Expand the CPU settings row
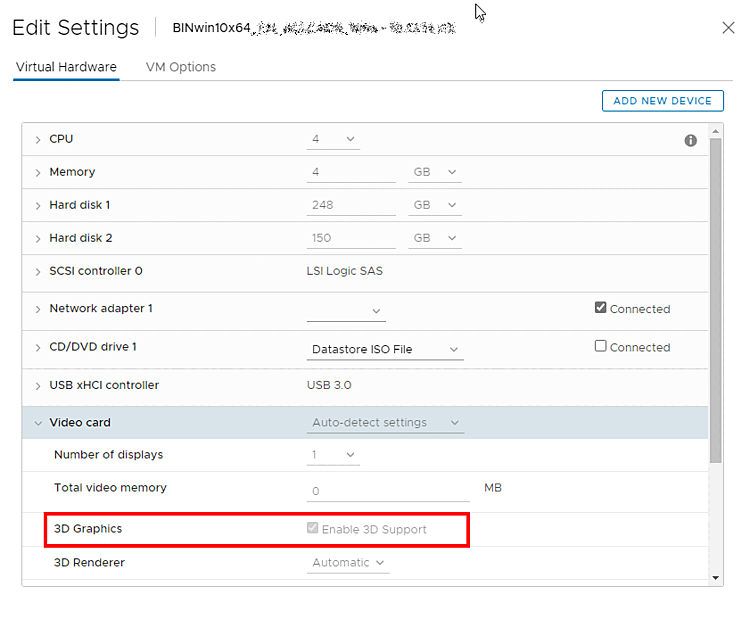Screen dimensions: 750x636 [x=38, y=140]
